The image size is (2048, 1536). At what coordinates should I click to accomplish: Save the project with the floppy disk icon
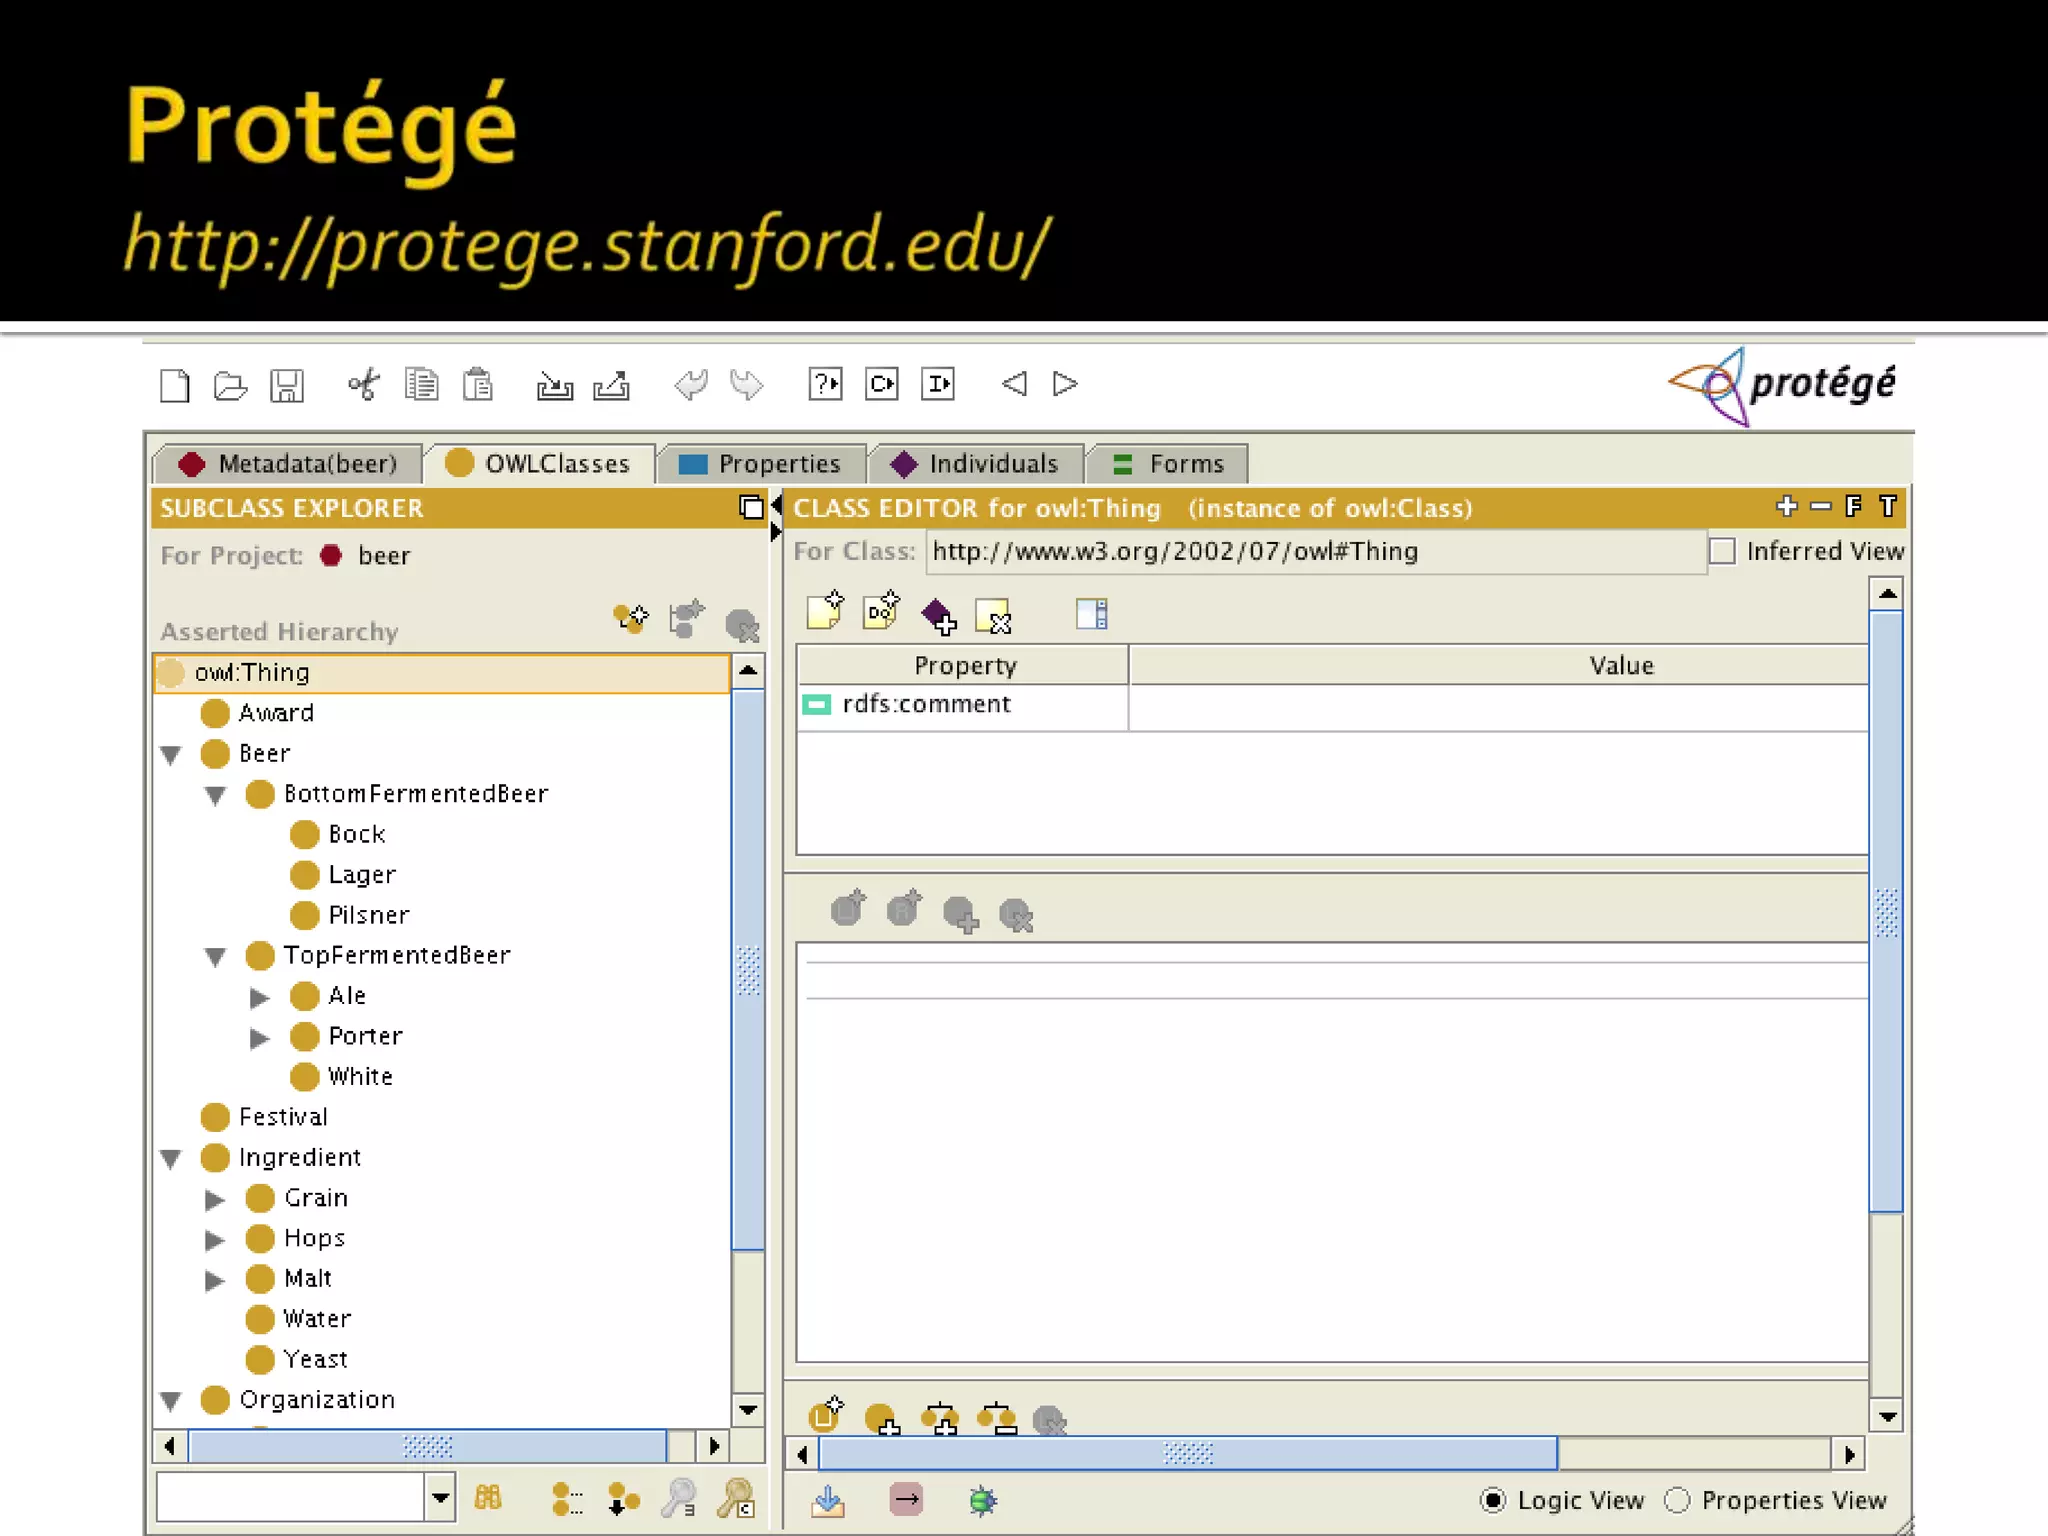click(287, 385)
